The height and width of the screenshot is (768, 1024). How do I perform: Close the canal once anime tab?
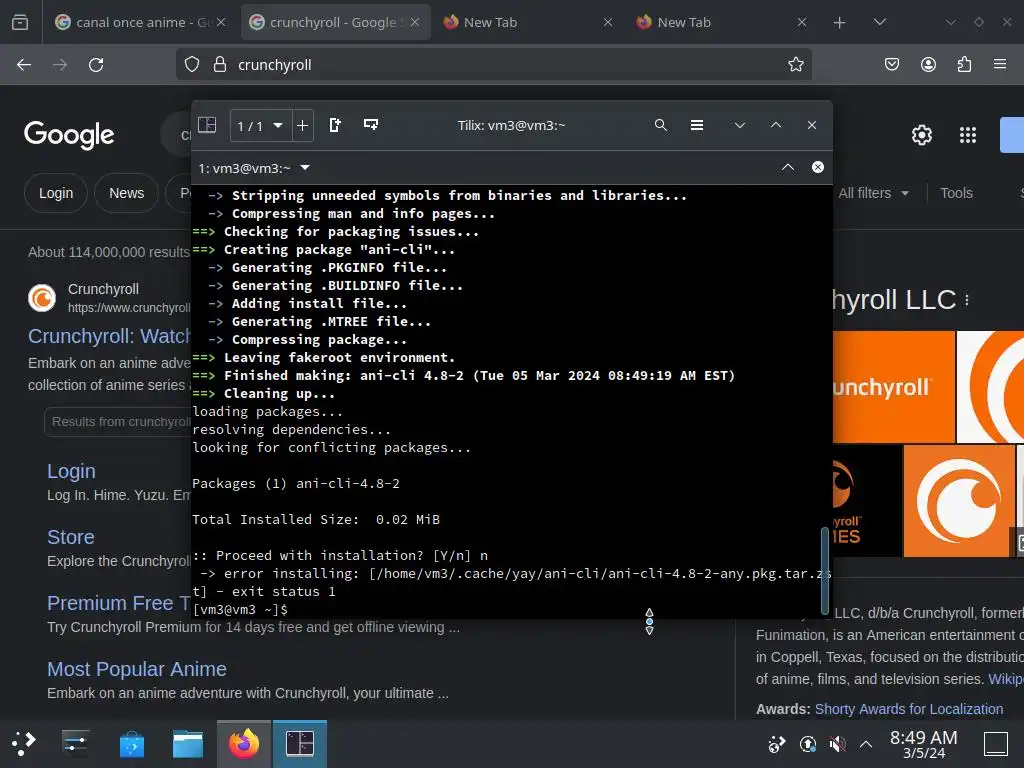point(221,22)
